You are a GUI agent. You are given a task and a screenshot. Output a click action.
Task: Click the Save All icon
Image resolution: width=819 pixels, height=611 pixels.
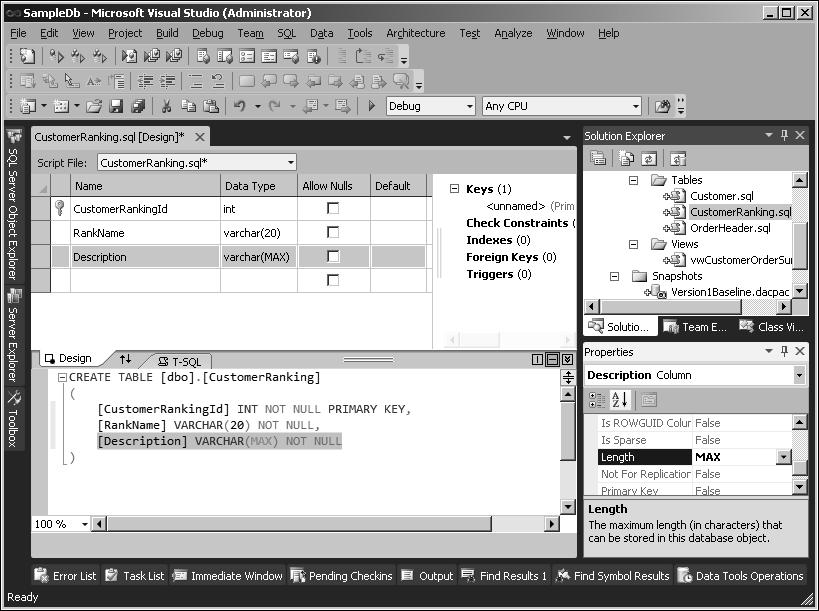138,107
